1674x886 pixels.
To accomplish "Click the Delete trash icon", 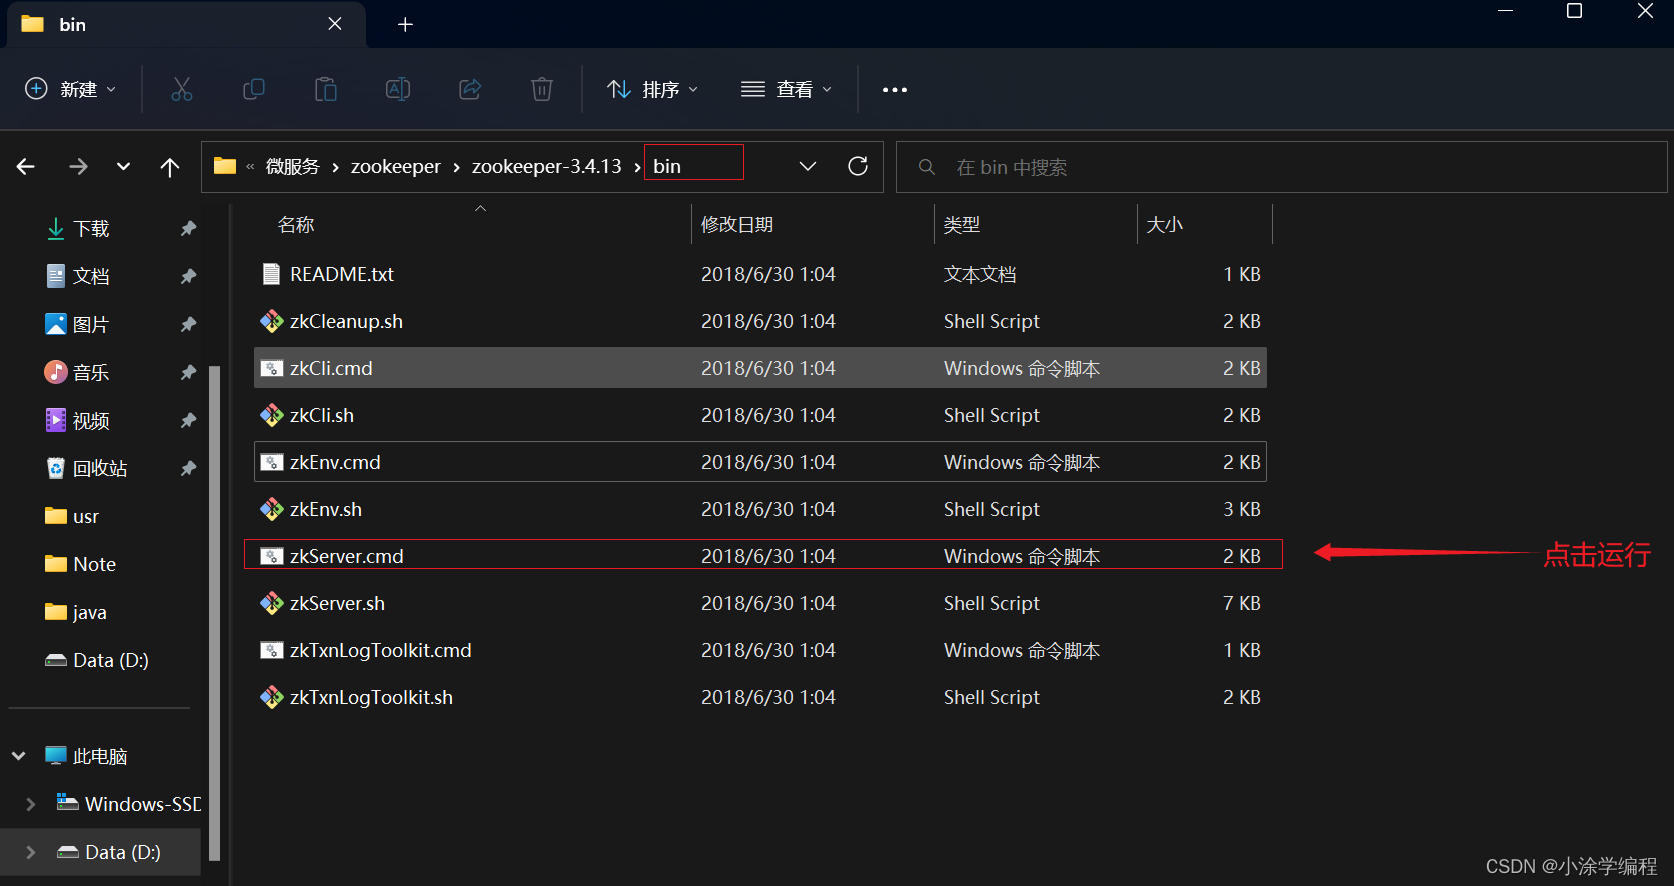I will click(x=542, y=89).
